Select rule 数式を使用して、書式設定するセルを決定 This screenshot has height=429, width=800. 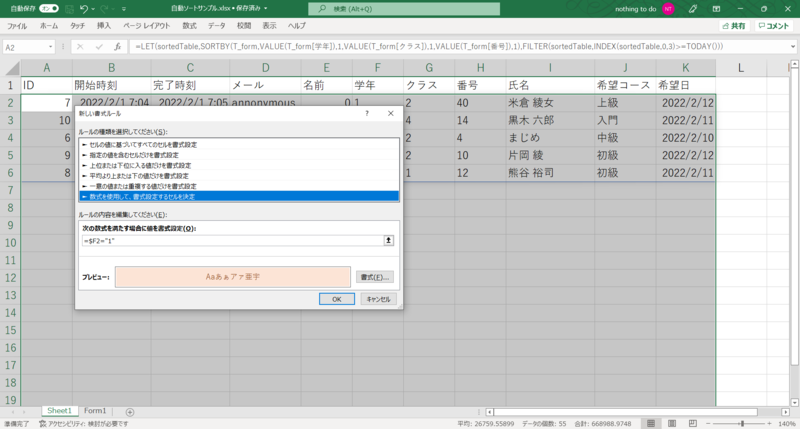pos(239,196)
